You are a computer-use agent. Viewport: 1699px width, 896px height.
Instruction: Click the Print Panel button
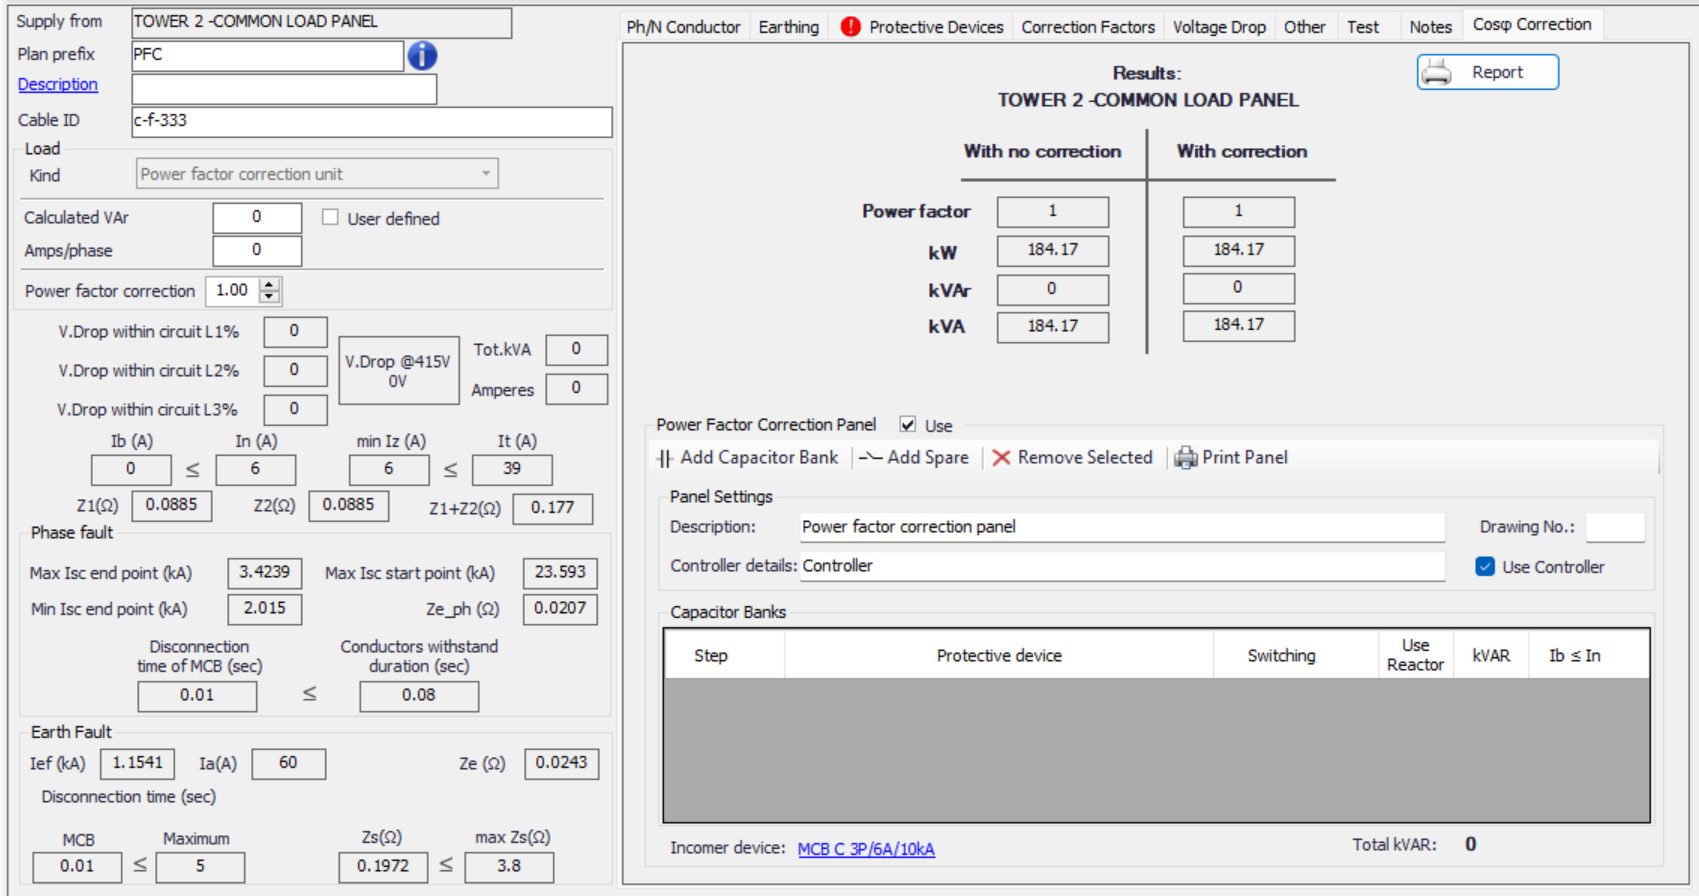pos(1231,458)
